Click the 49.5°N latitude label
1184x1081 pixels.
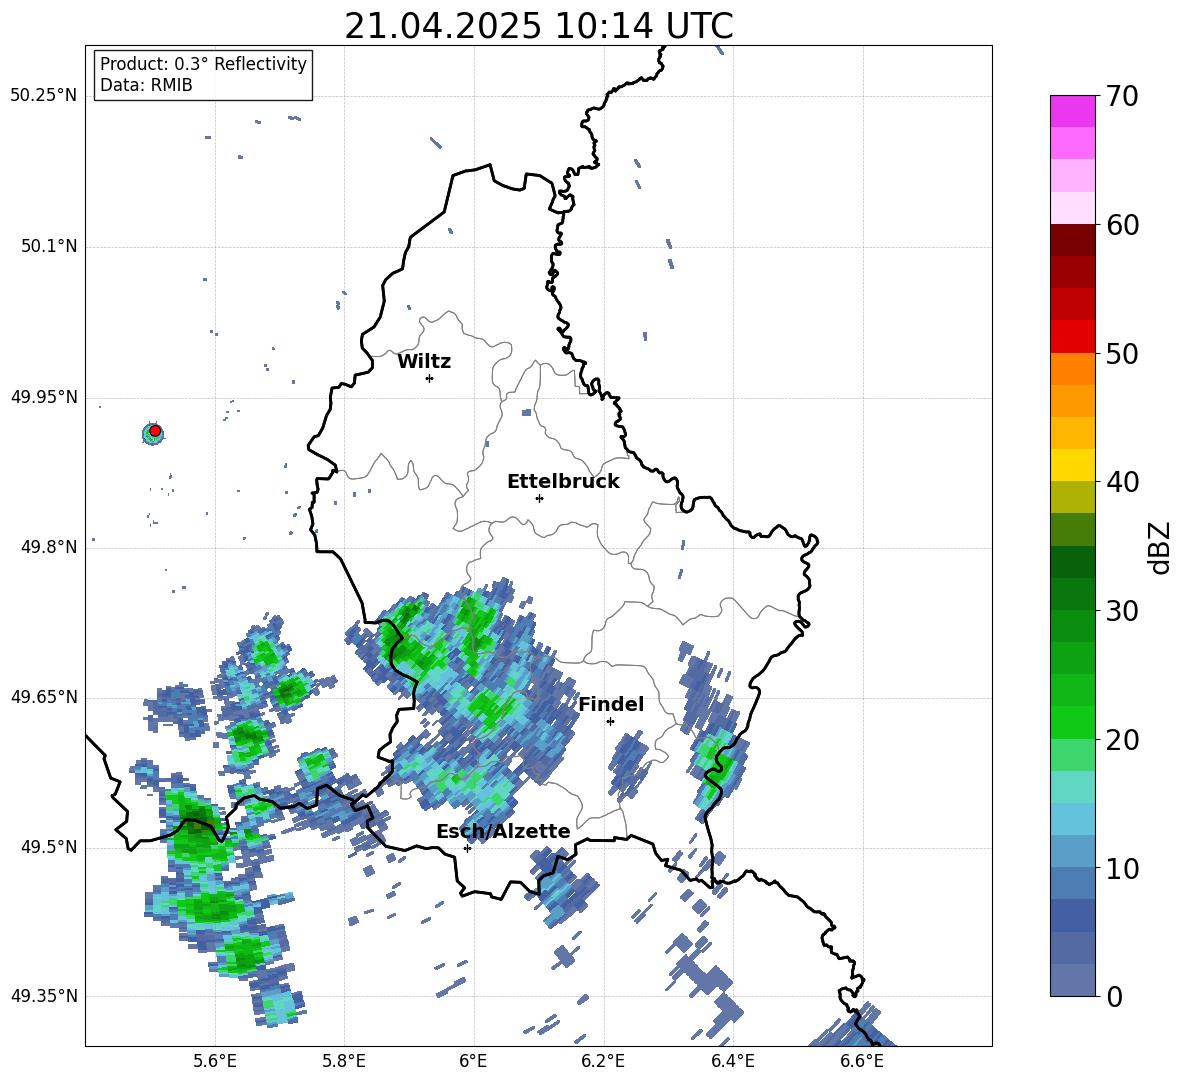click(x=48, y=847)
